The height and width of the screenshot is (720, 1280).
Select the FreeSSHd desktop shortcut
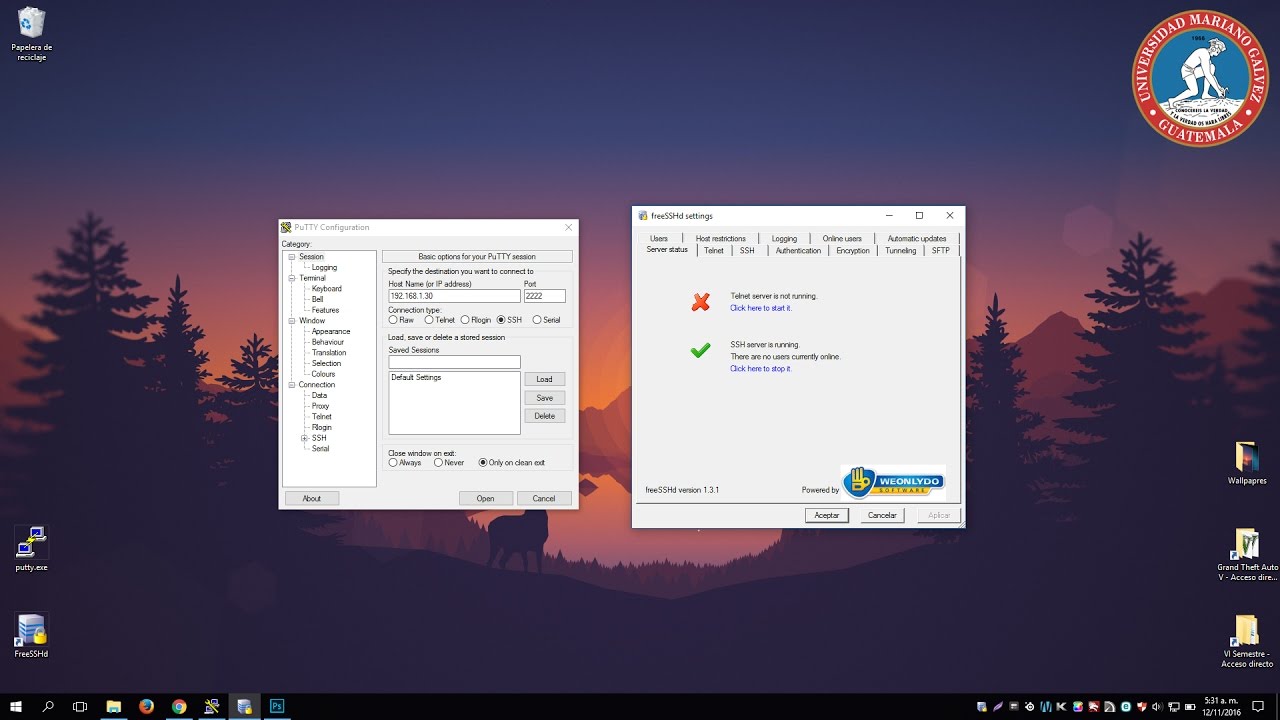pos(31,635)
